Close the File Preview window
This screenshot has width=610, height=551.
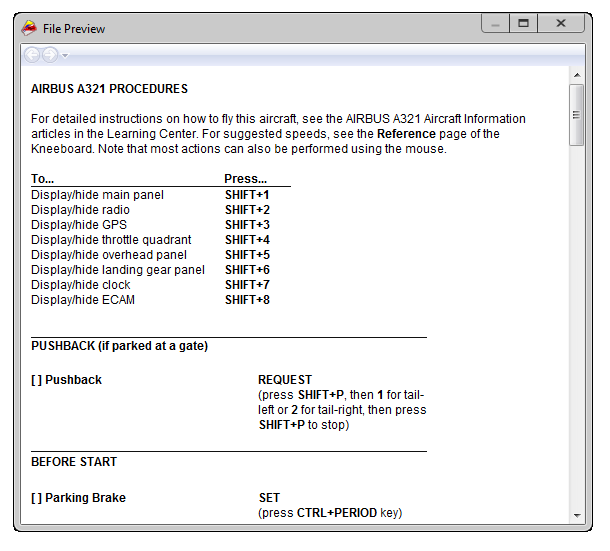[x=561, y=24]
